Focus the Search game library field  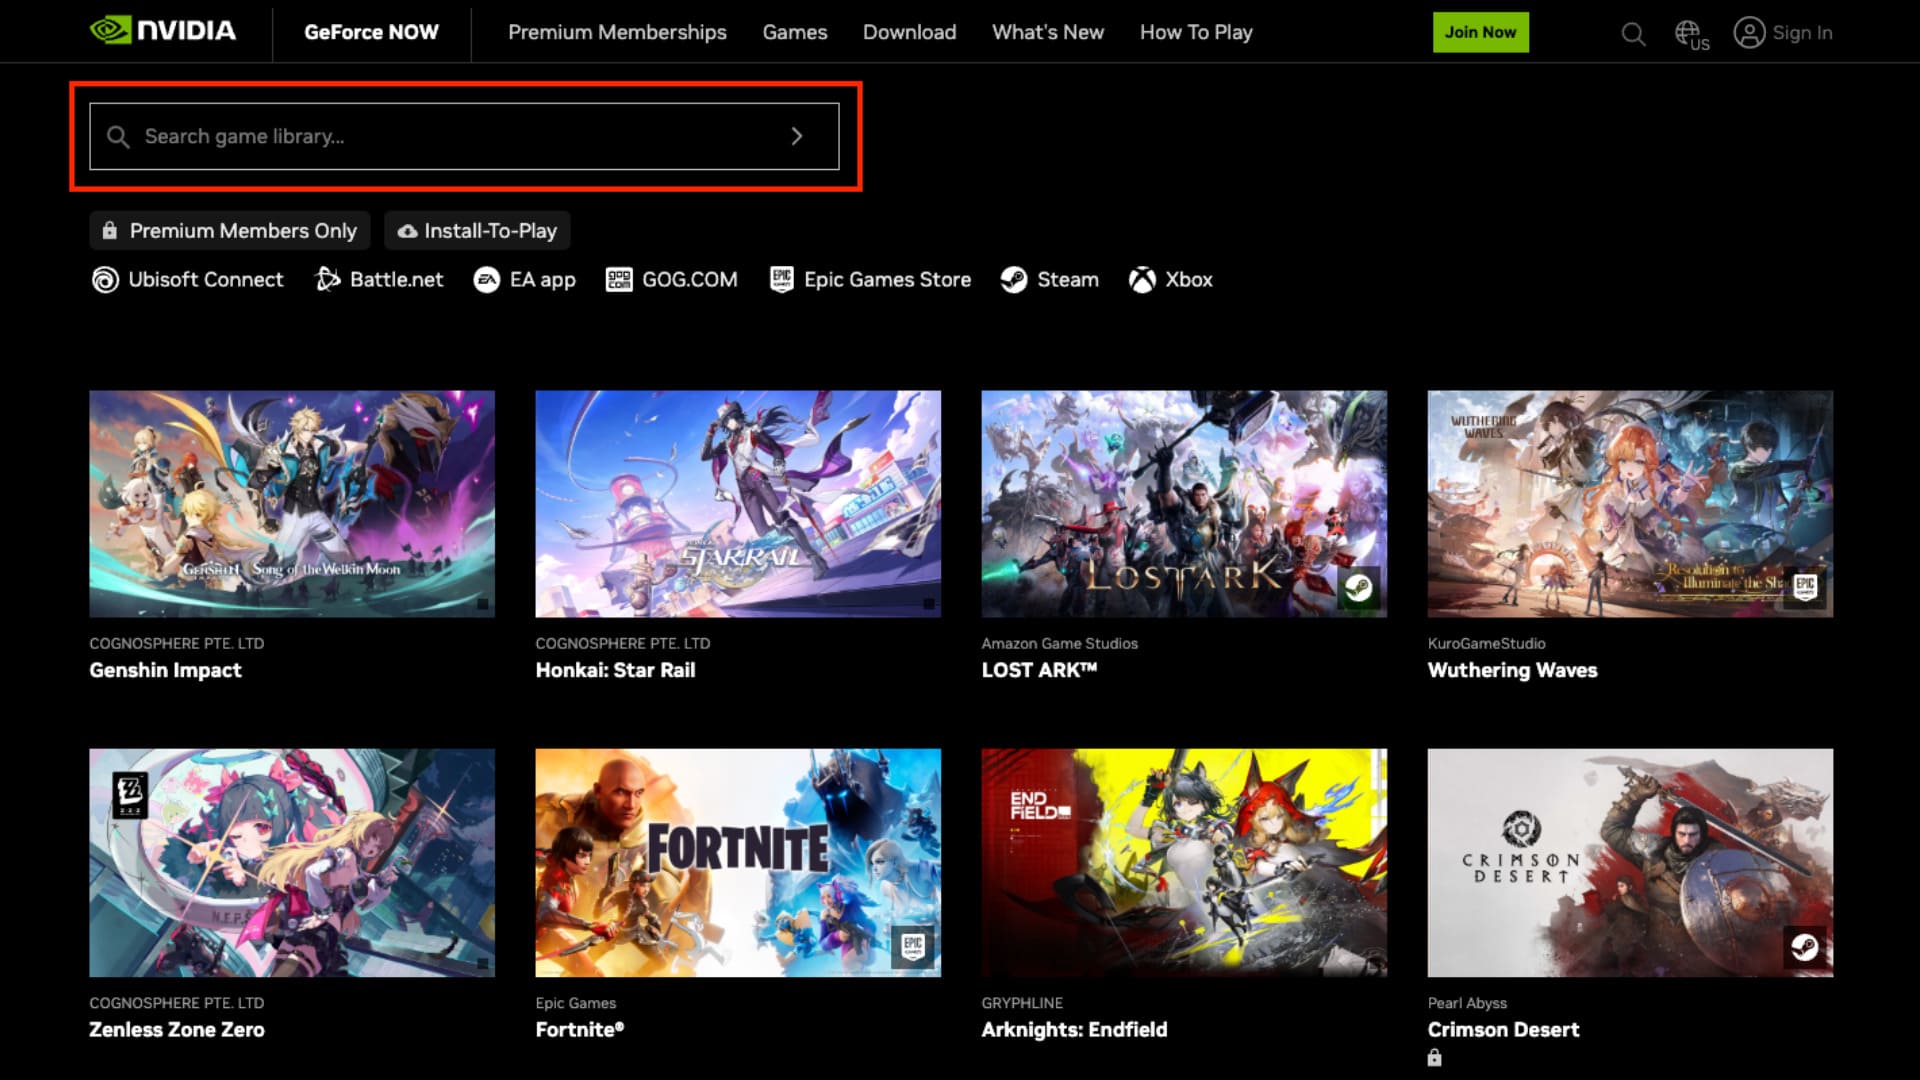464,136
